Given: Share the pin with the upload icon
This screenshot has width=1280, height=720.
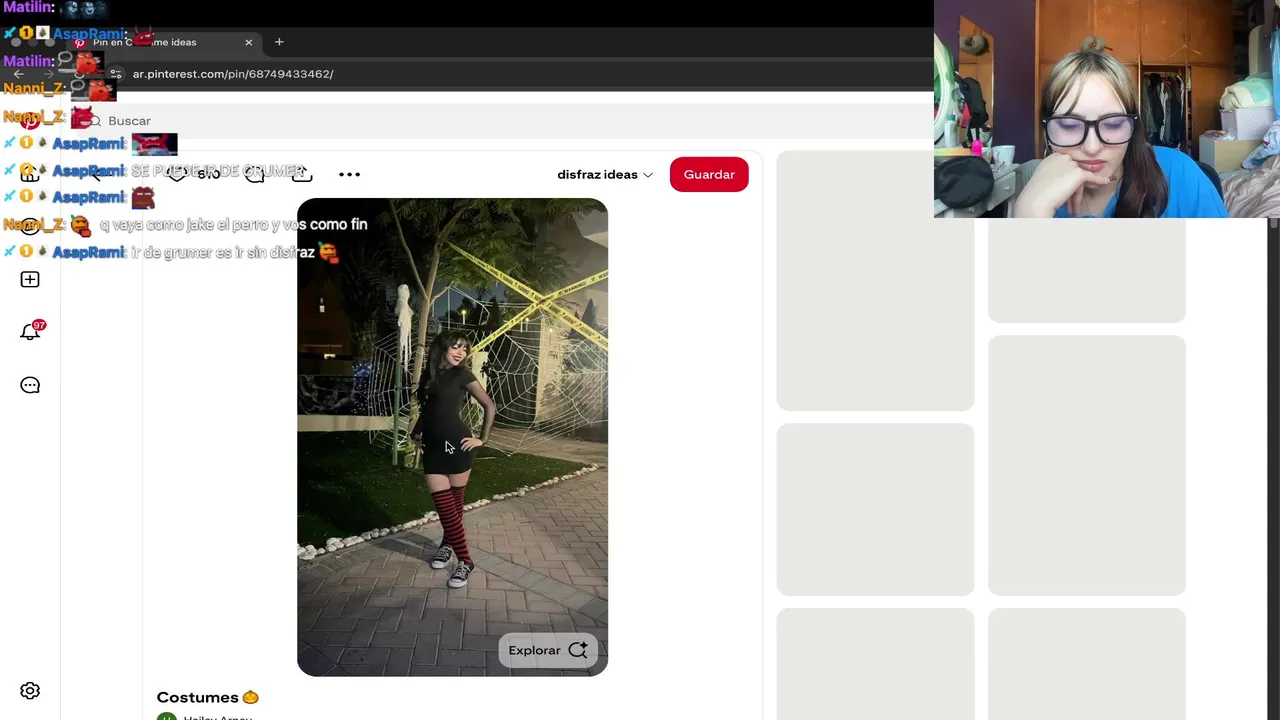Looking at the screenshot, I should 301,174.
